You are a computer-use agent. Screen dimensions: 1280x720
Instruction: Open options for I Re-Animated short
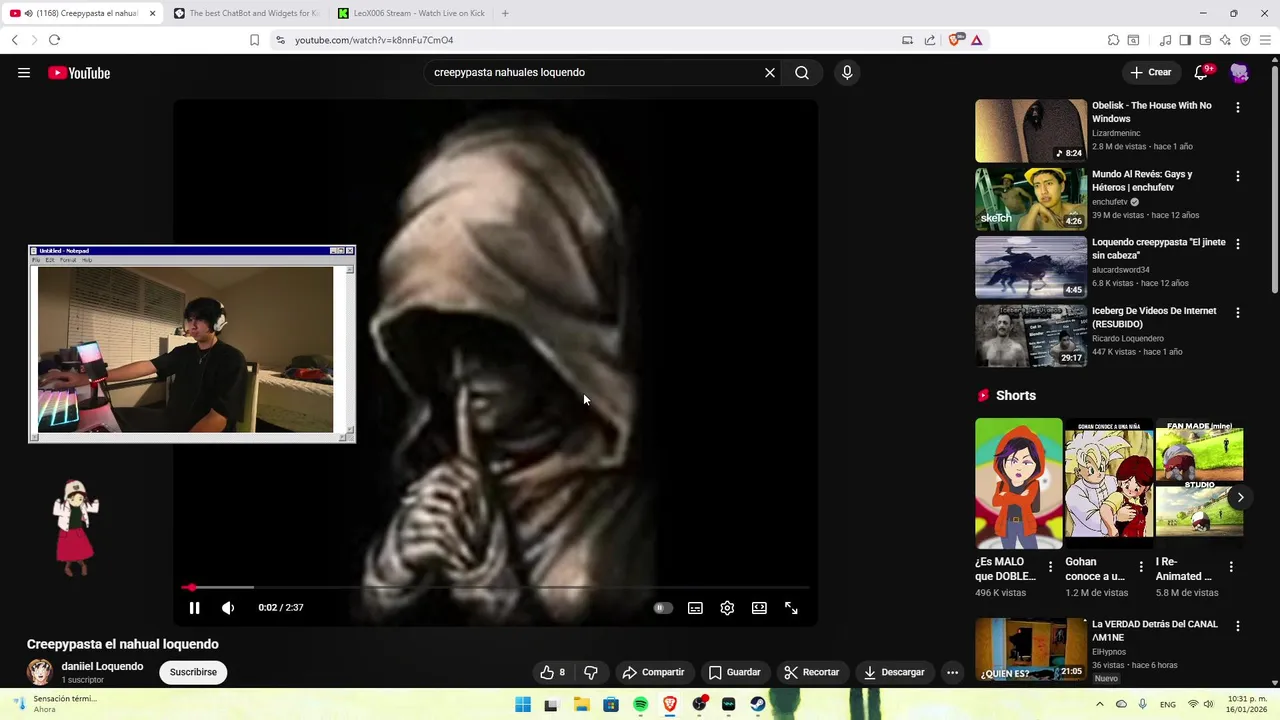(x=1231, y=567)
